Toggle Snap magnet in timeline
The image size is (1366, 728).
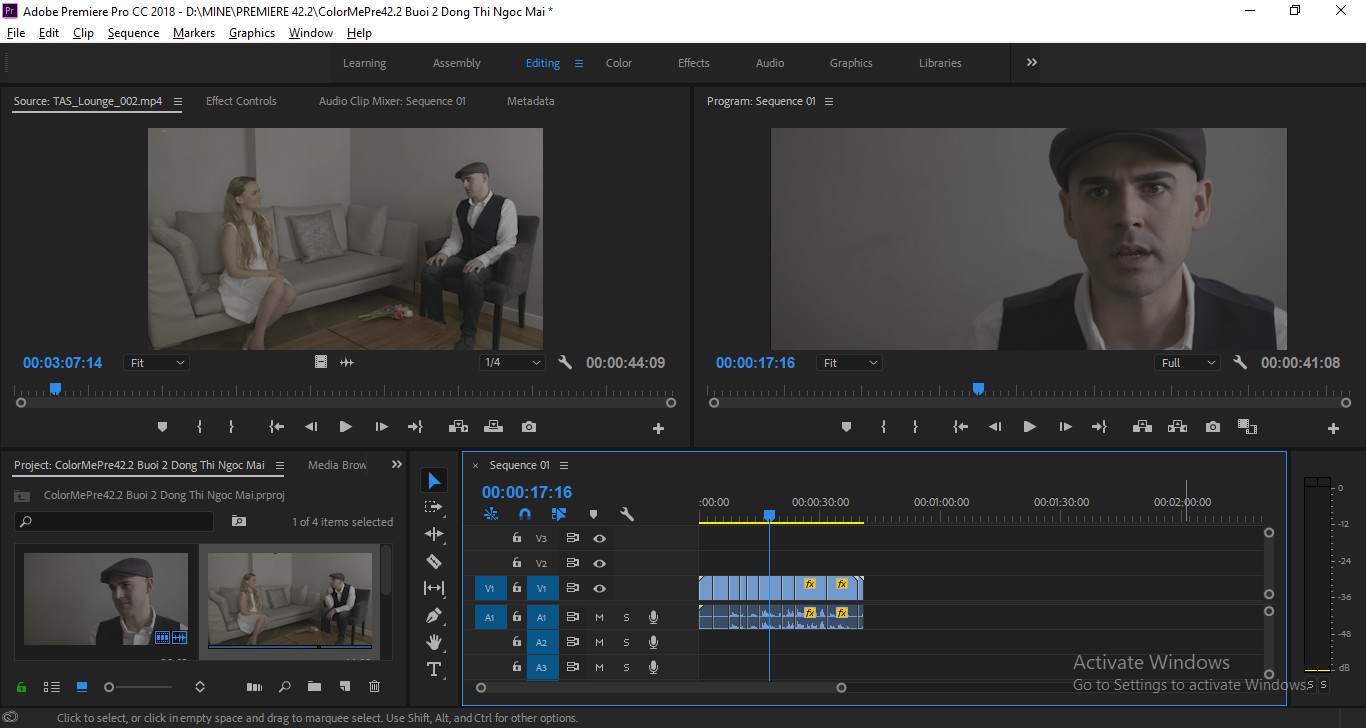525,514
